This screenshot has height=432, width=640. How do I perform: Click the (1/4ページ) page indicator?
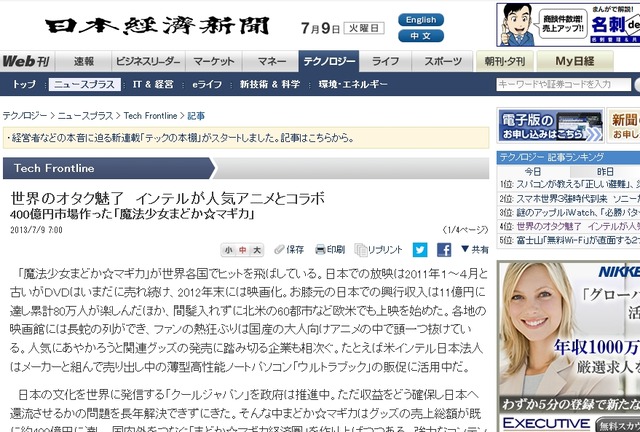pyautogui.click(x=465, y=230)
